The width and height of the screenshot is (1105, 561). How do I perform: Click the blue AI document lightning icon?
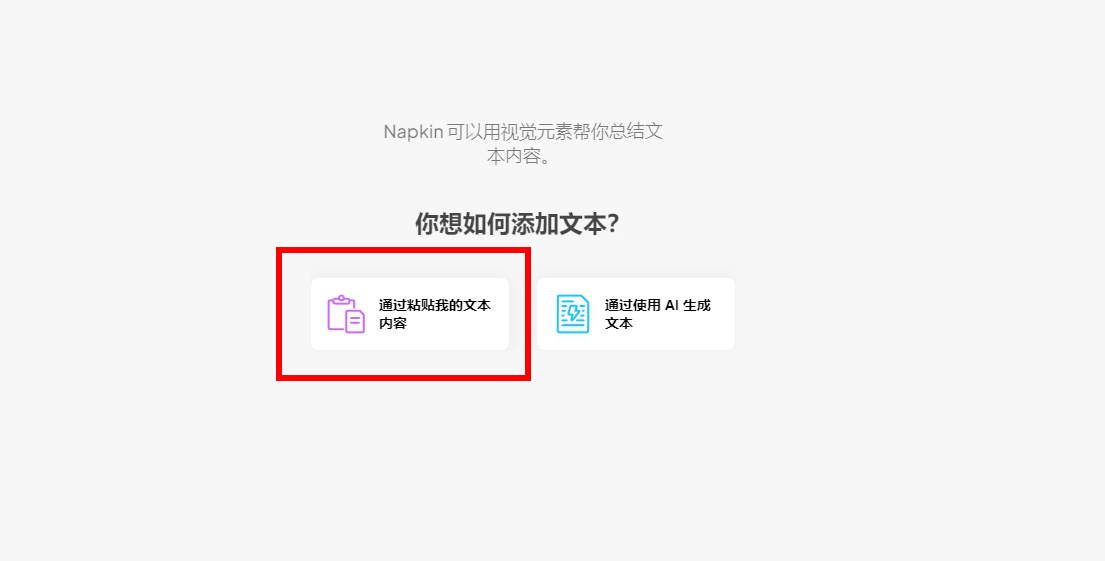(572, 314)
